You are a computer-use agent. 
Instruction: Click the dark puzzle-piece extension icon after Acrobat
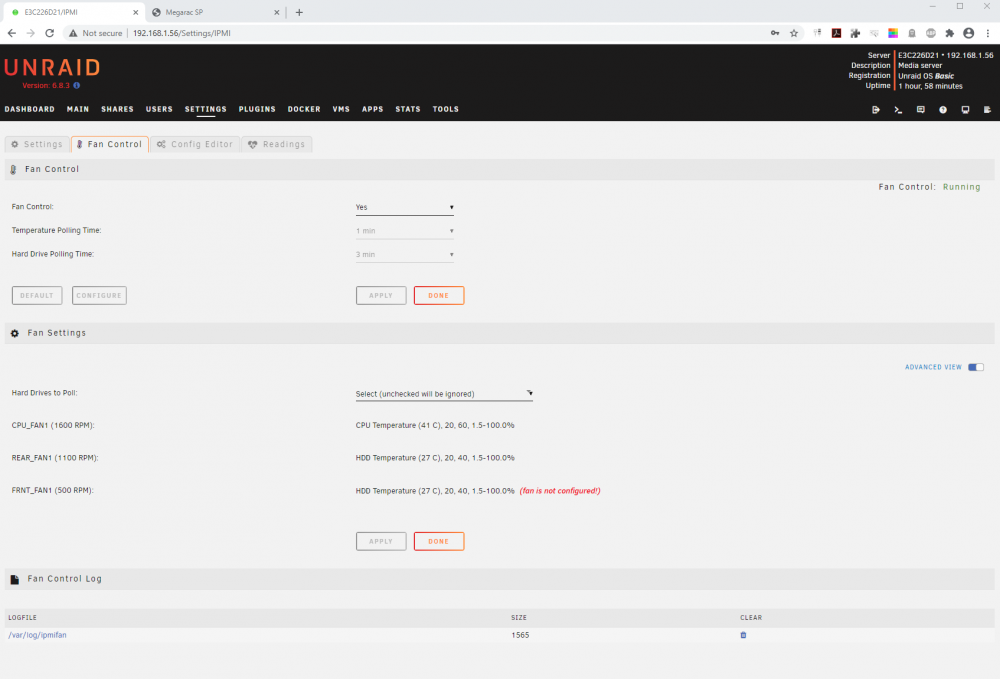click(x=855, y=33)
